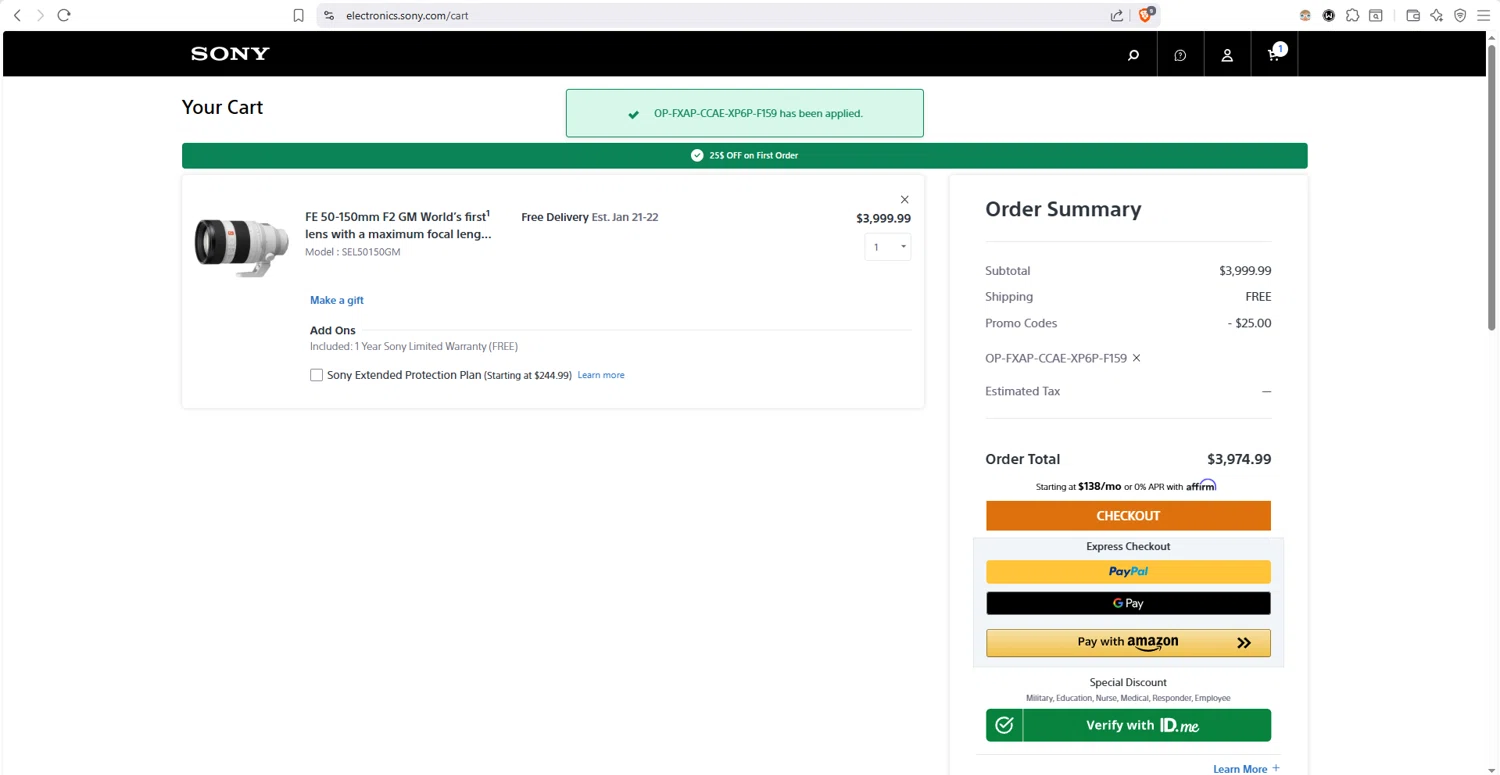Open the browser main menu
The height and width of the screenshot is (775, 1500).
tap(1483, 15)
